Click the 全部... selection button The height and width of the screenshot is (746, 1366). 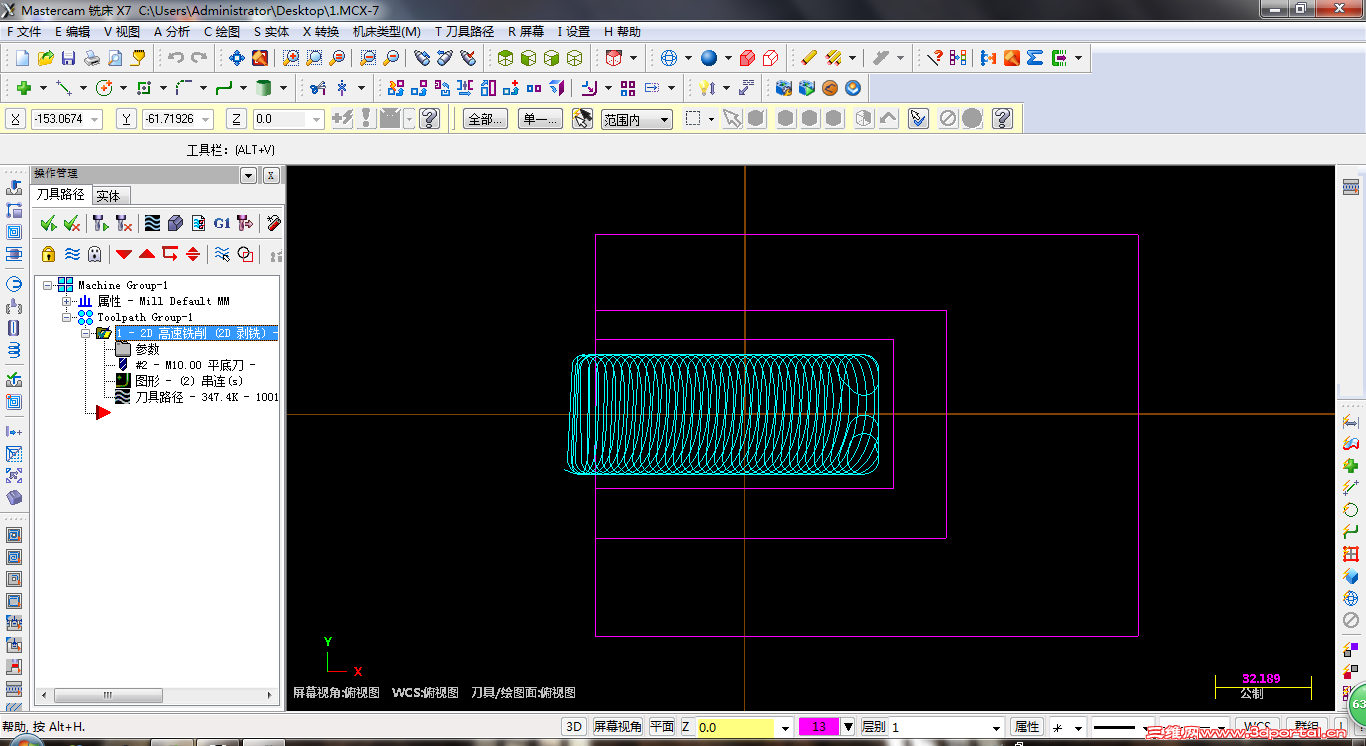485,119
